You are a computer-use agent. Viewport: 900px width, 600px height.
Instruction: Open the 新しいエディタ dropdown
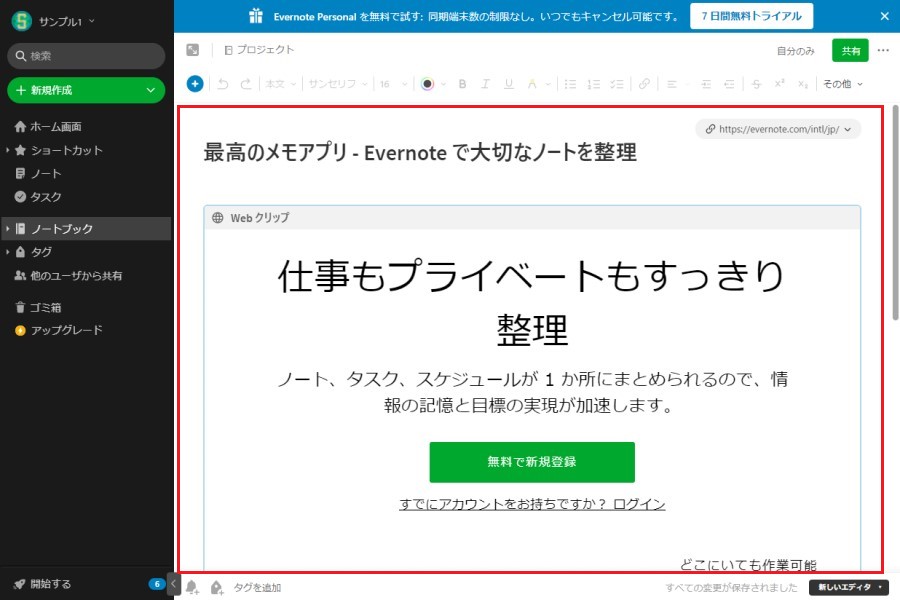click(849, 587)
